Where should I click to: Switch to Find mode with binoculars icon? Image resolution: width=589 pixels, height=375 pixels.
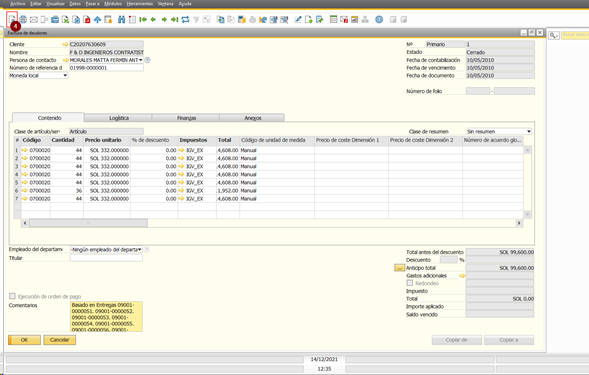[x=121, y=19]
